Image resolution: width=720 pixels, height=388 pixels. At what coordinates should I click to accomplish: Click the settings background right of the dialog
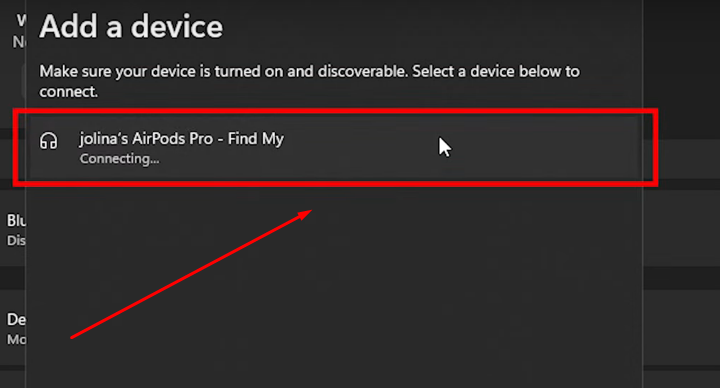pyautogui.click(x=681, y=230)
